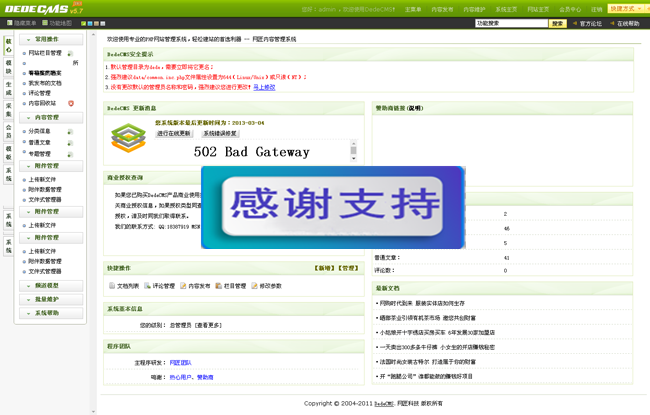Screen dimensions: 650x415
Task: Expand the 批量维护 sidebar group
Action: [51, 299]
